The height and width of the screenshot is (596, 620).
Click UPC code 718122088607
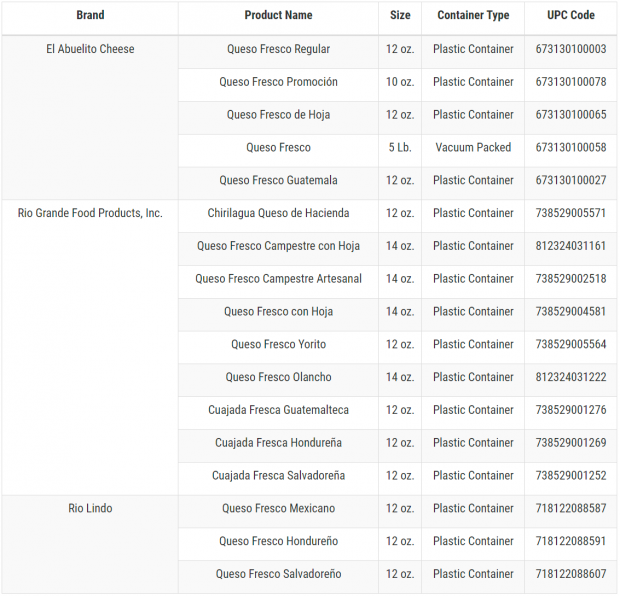(571, 574)
